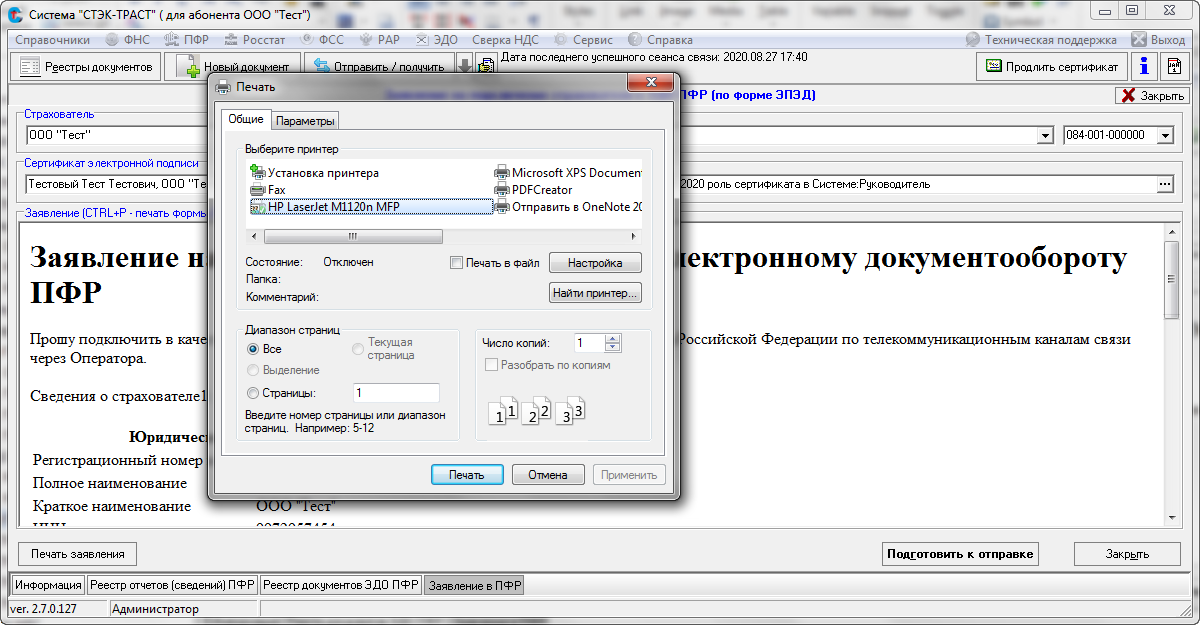Click the small document icon beside the down-arrow

tap(486, 66)
